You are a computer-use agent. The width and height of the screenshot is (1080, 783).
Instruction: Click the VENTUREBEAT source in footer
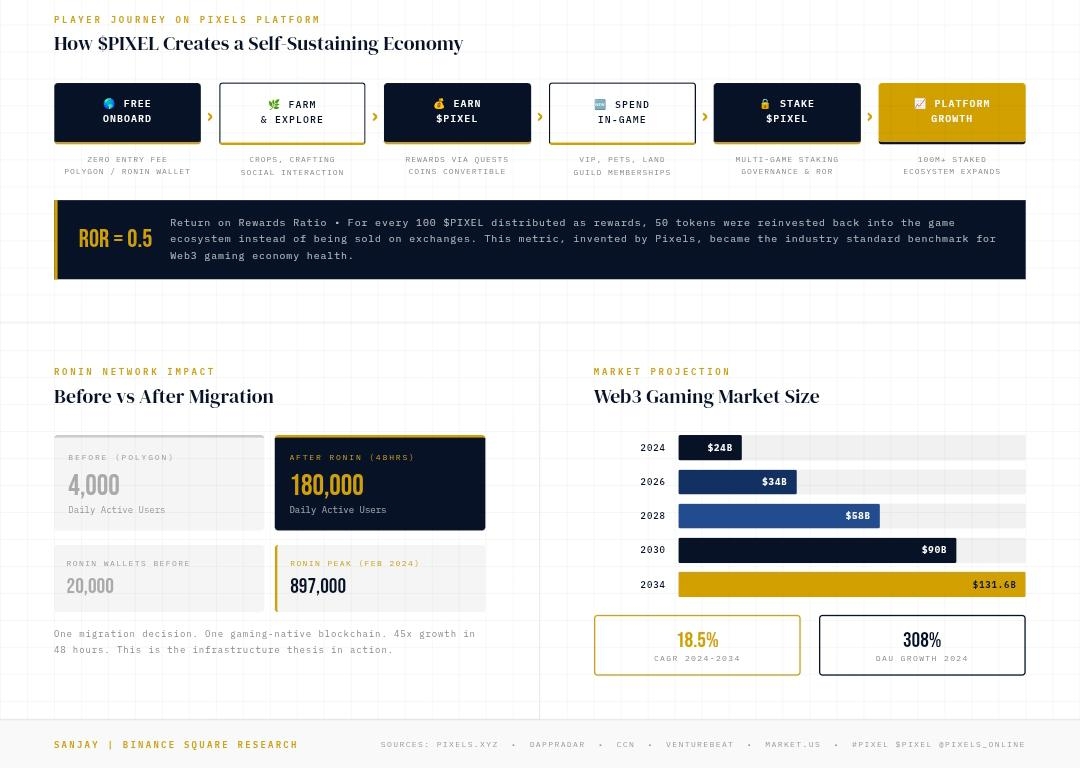click(700, 744)
